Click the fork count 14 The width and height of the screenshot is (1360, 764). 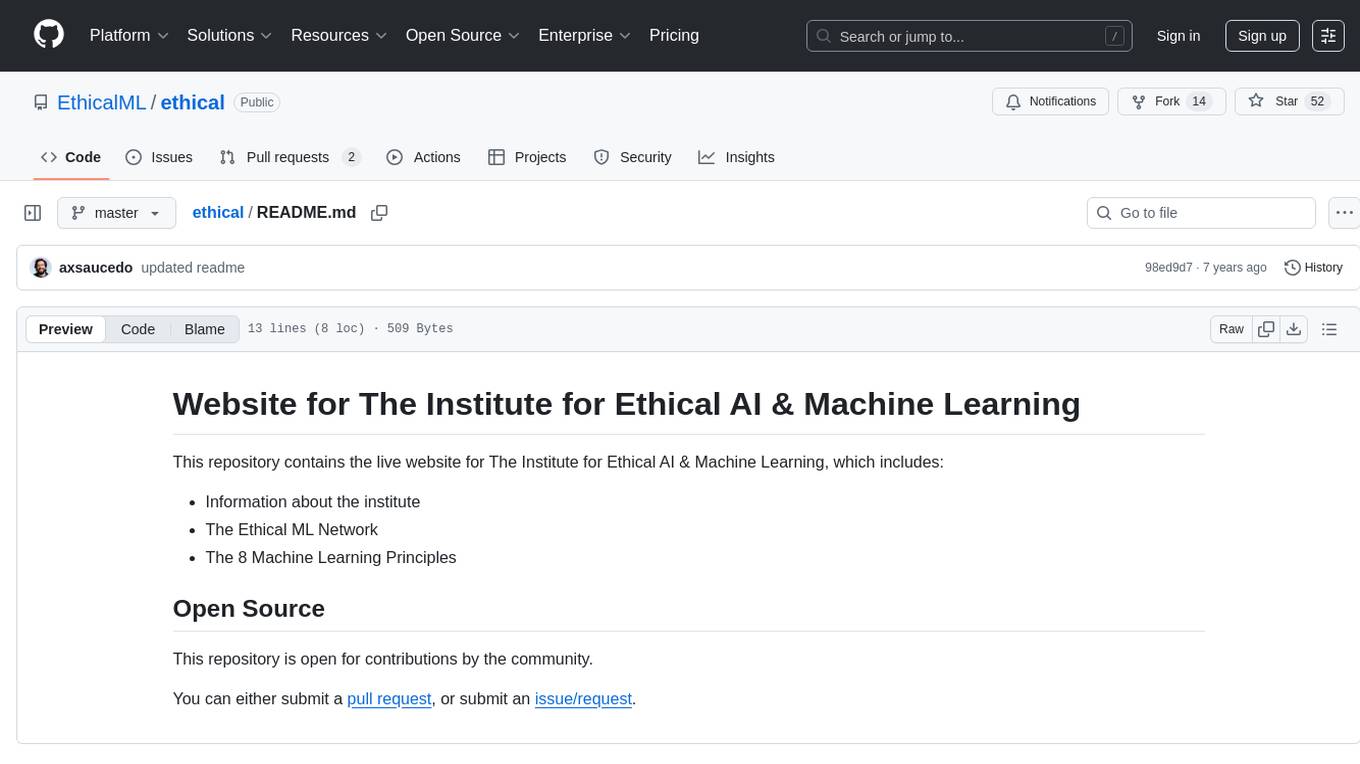[1199, 101]
